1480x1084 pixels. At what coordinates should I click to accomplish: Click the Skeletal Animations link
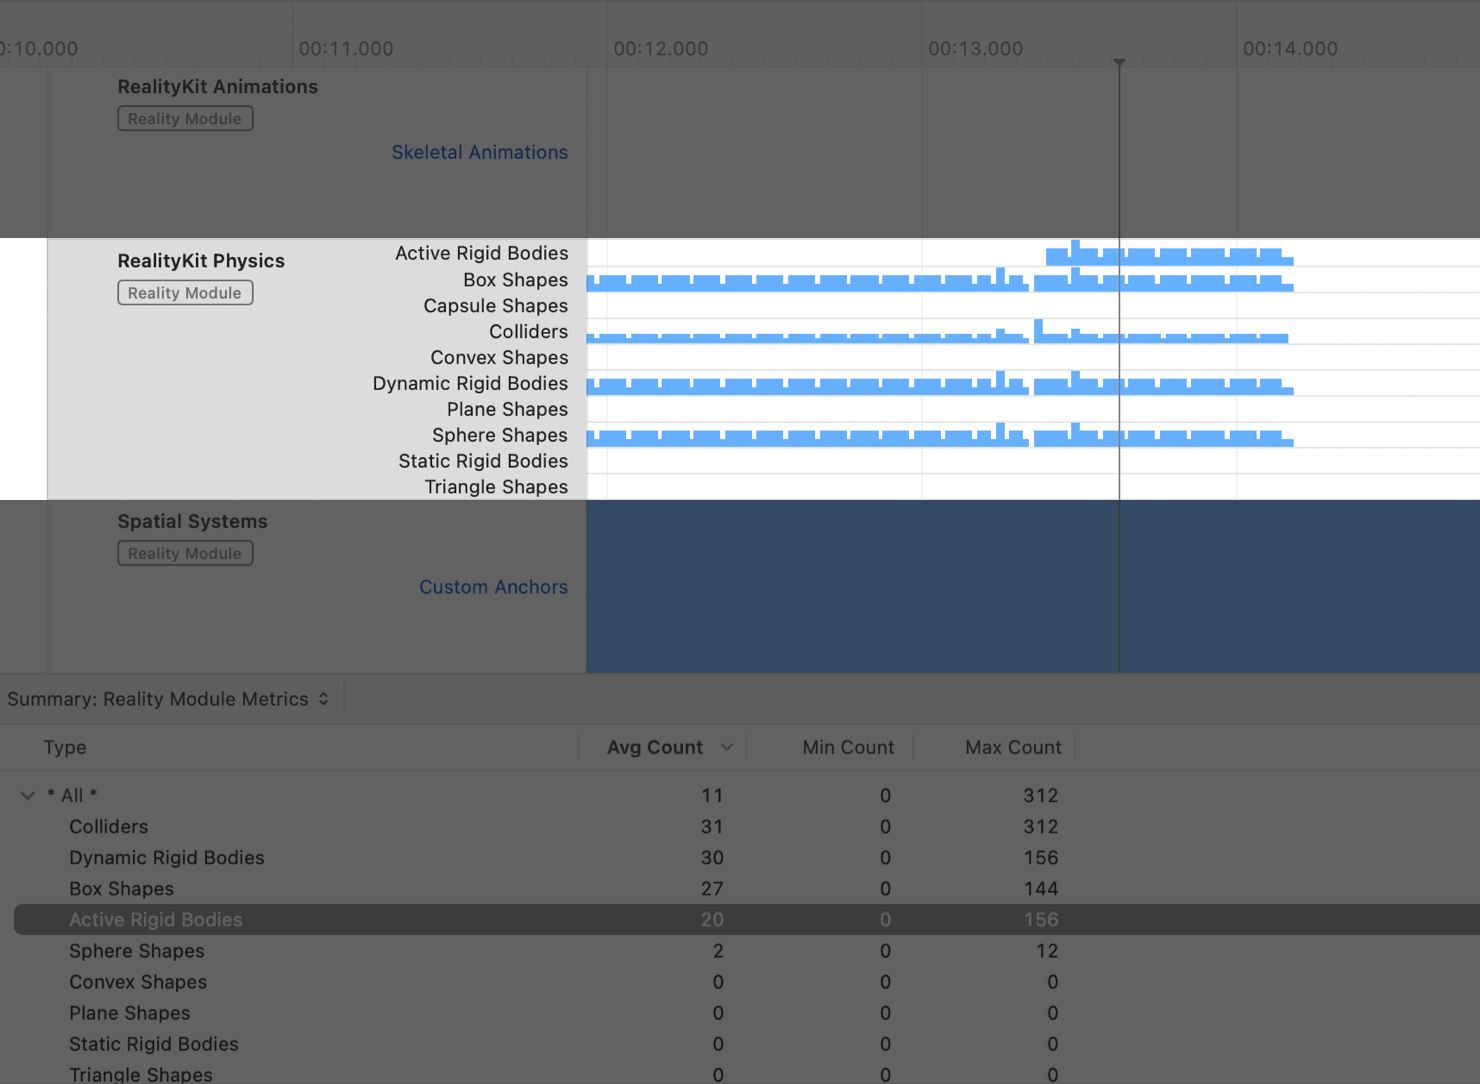point(479,152)
